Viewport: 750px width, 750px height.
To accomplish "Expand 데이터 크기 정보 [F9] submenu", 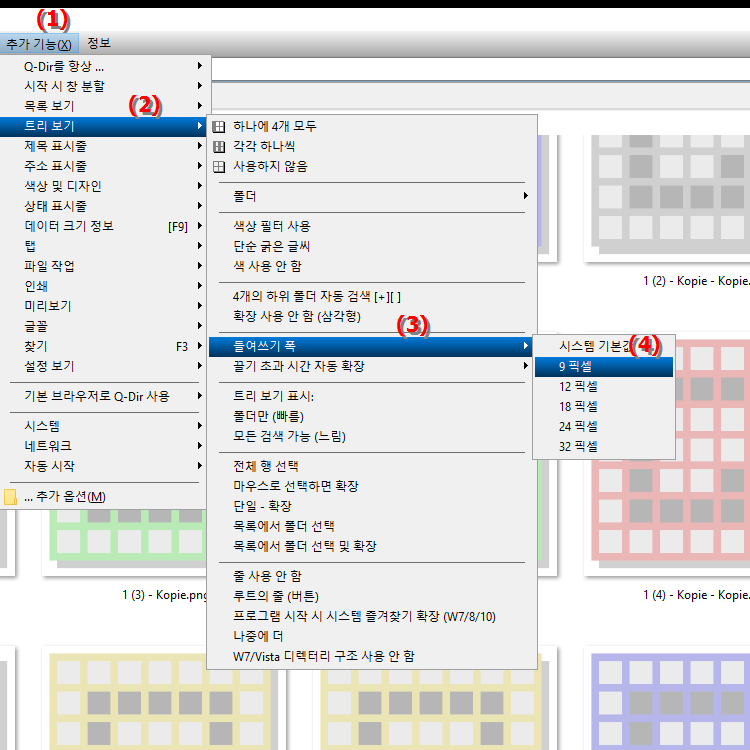I will (103, 226).
